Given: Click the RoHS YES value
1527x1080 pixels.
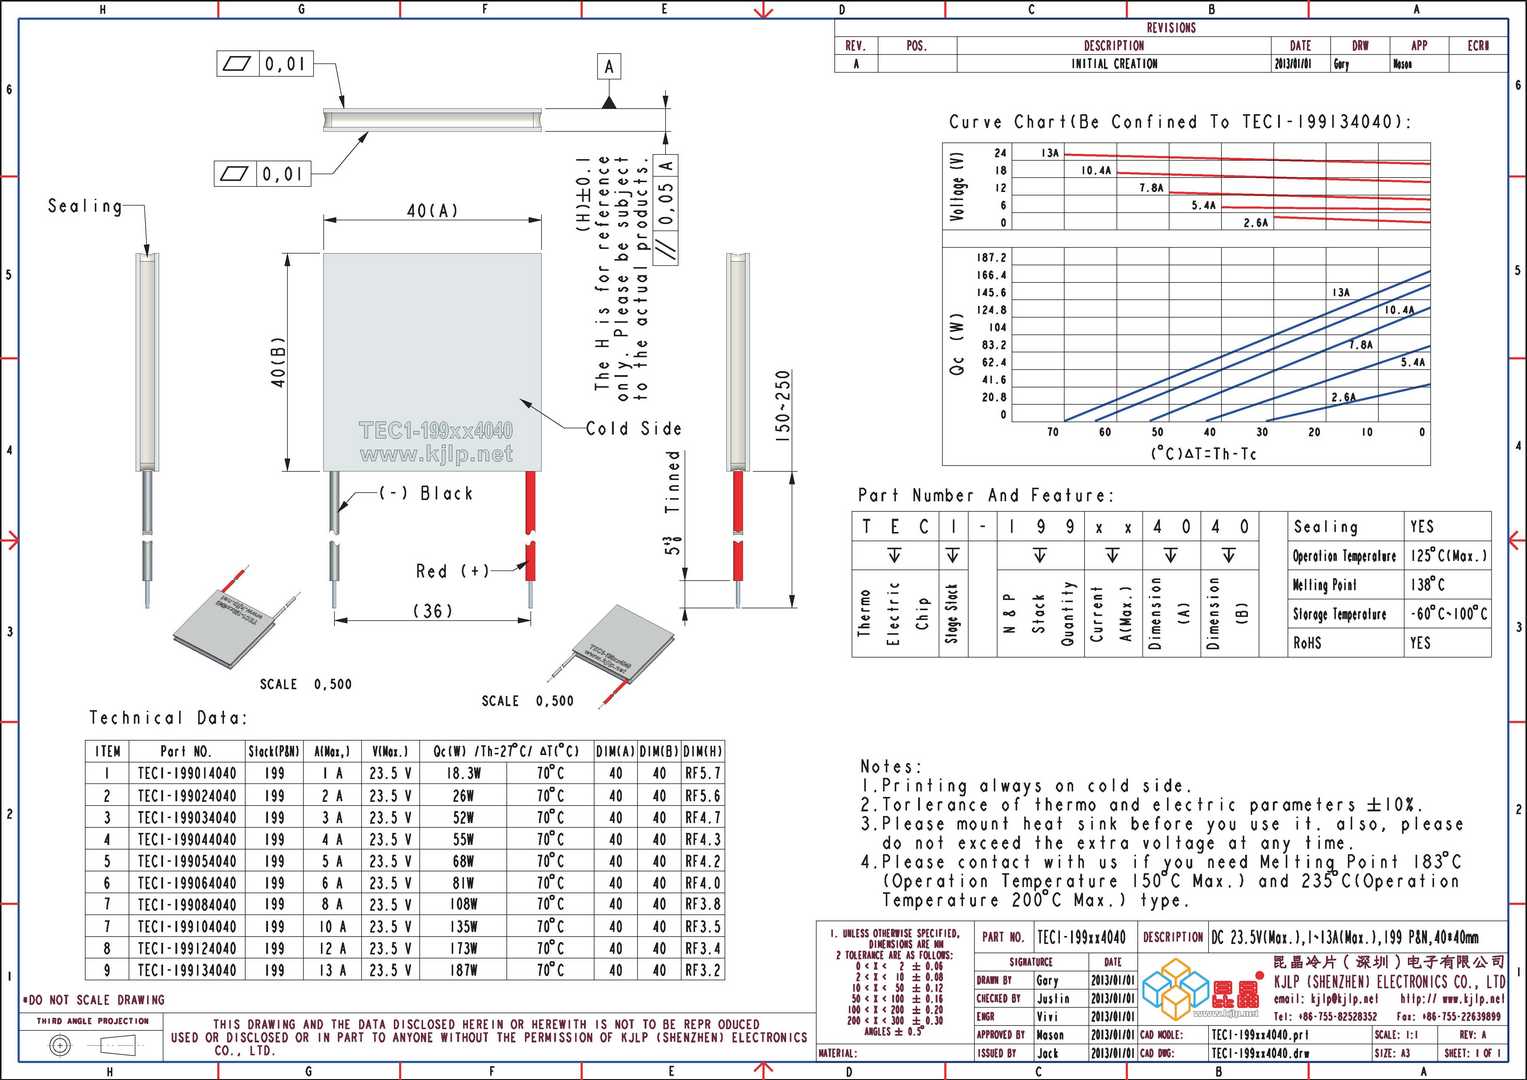Looking at the screenshot, I should tap(1421, 643).
